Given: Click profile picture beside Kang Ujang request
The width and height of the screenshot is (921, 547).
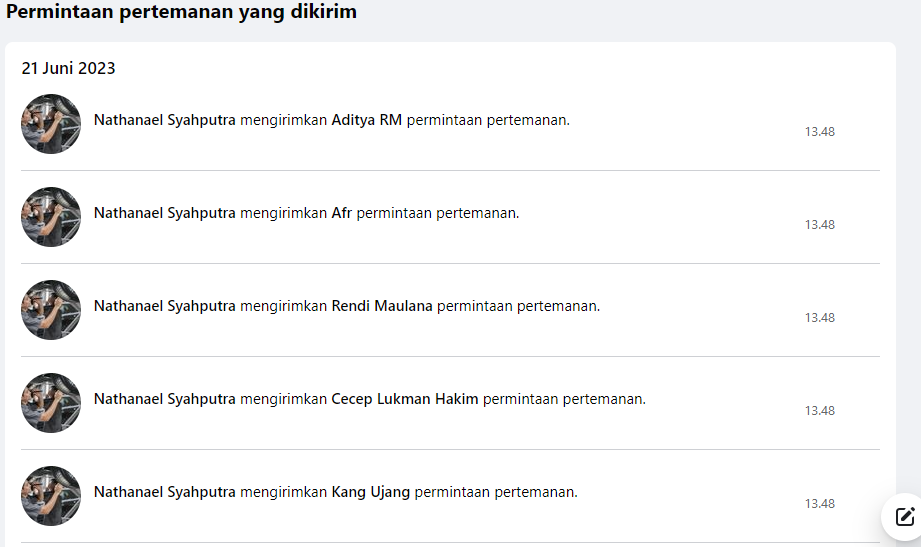Looking at the screenshot, I should [51, 496].
